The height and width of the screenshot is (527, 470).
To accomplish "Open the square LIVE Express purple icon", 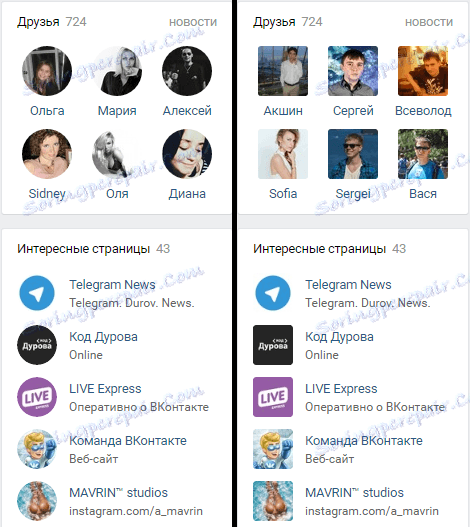I will click(273, 397).
